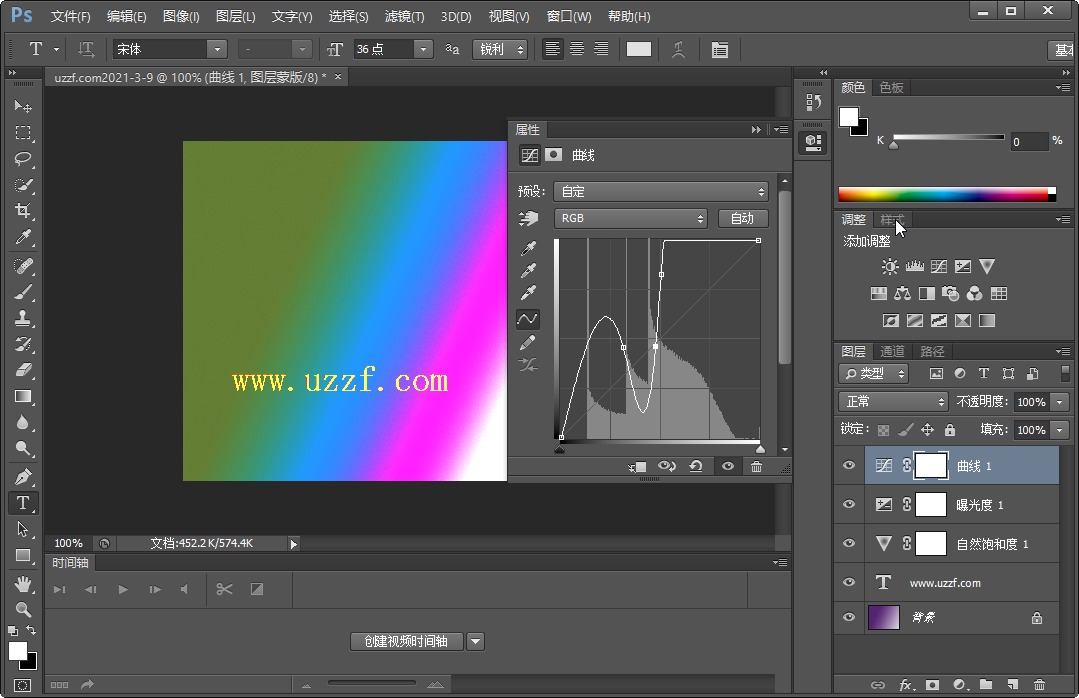Select the Rectangular Marquee tool
The image size is (1079, 698).
pyautogui.click(x=23, y=132)
